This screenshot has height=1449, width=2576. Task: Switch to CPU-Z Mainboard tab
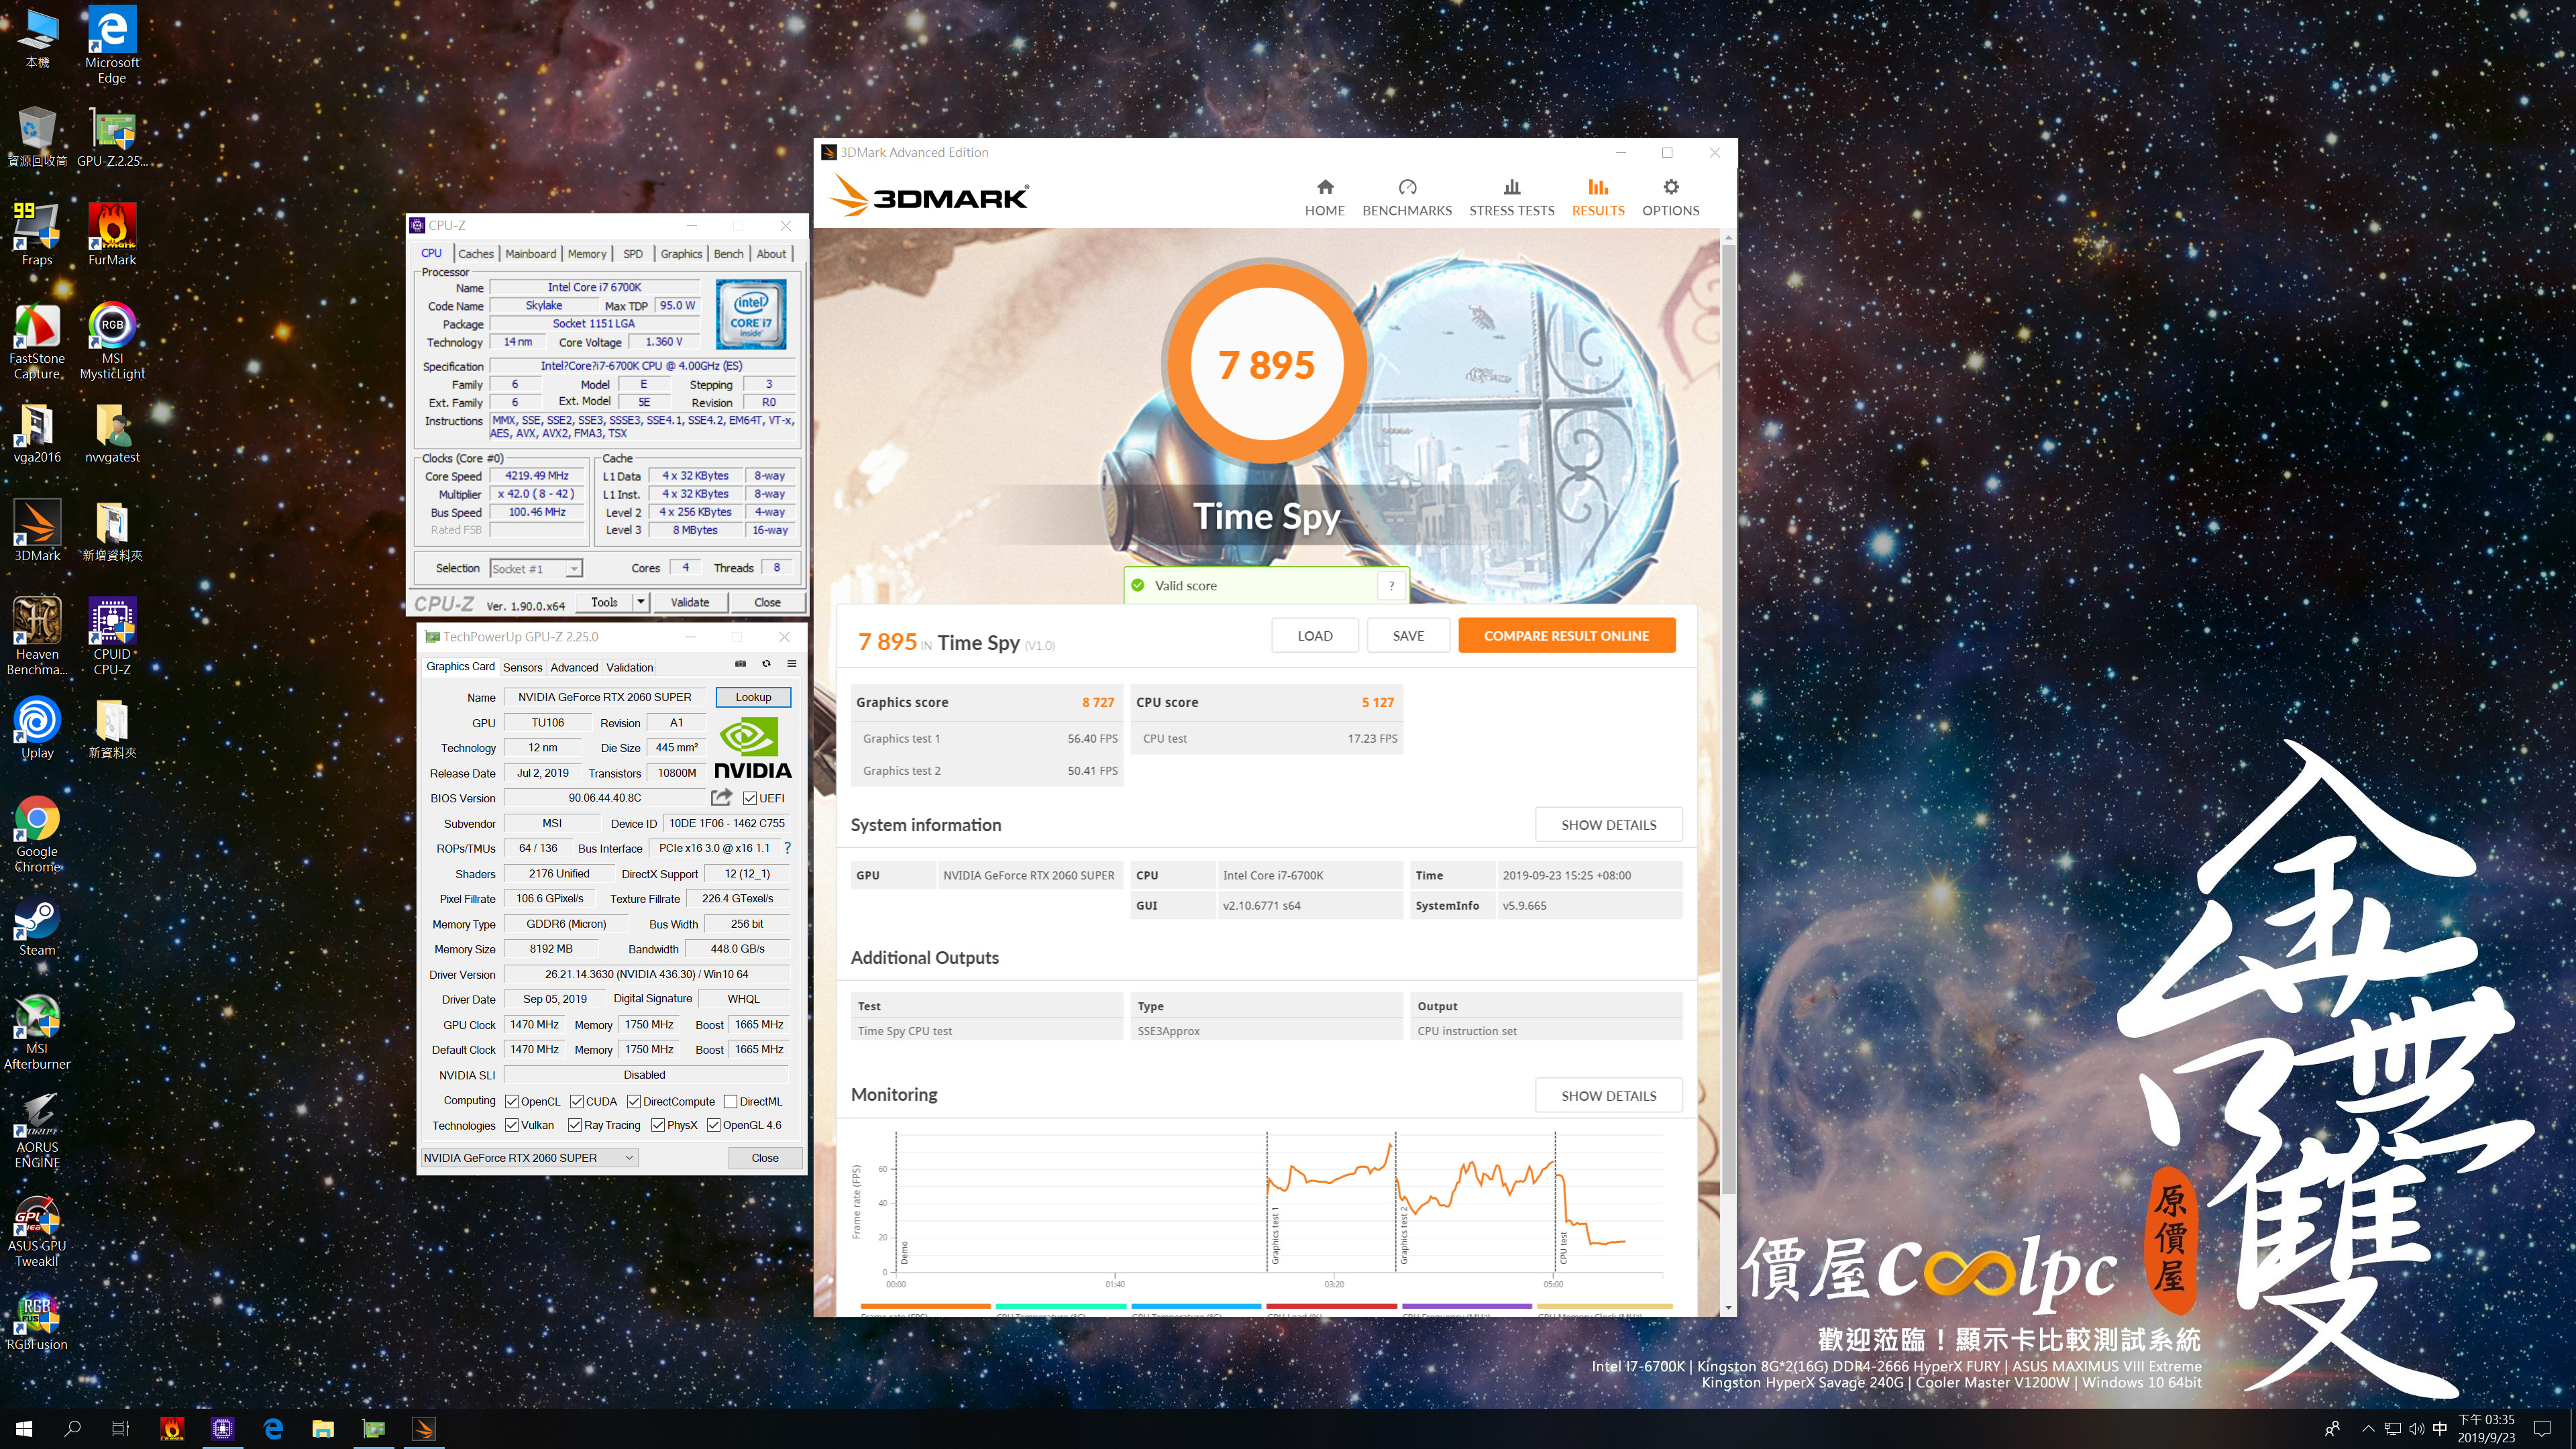pyautogui.click(x=531, y=254)
